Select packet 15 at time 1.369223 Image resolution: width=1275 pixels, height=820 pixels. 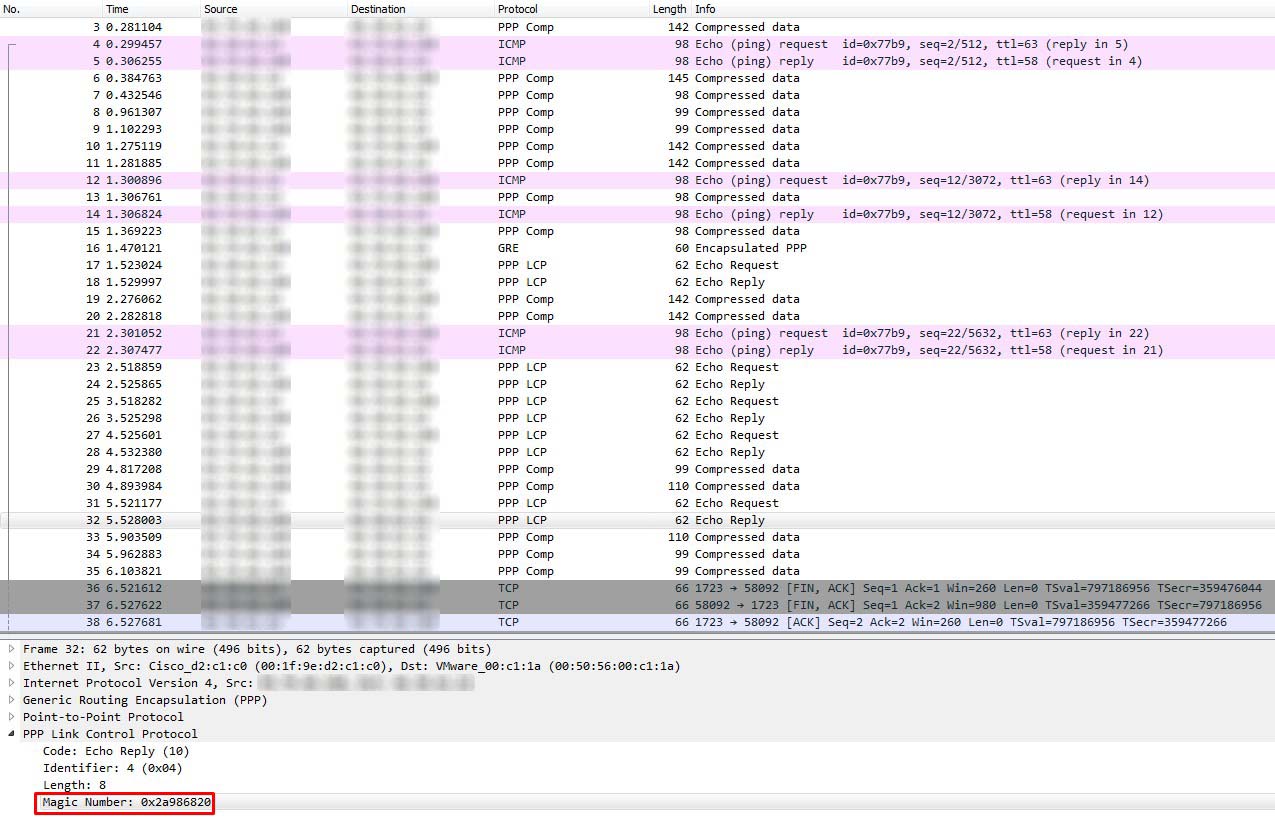[x=637, y=231]
